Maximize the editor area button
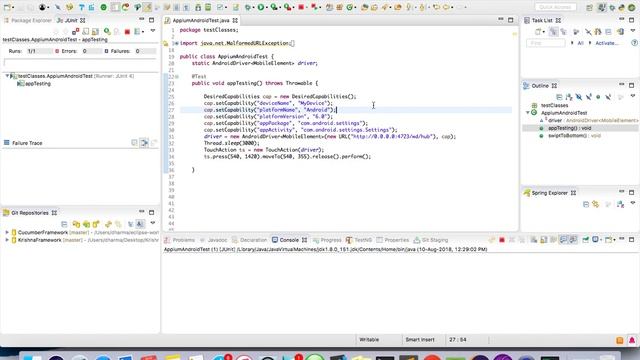The image size is (640, 360). [x=511, y=20]
